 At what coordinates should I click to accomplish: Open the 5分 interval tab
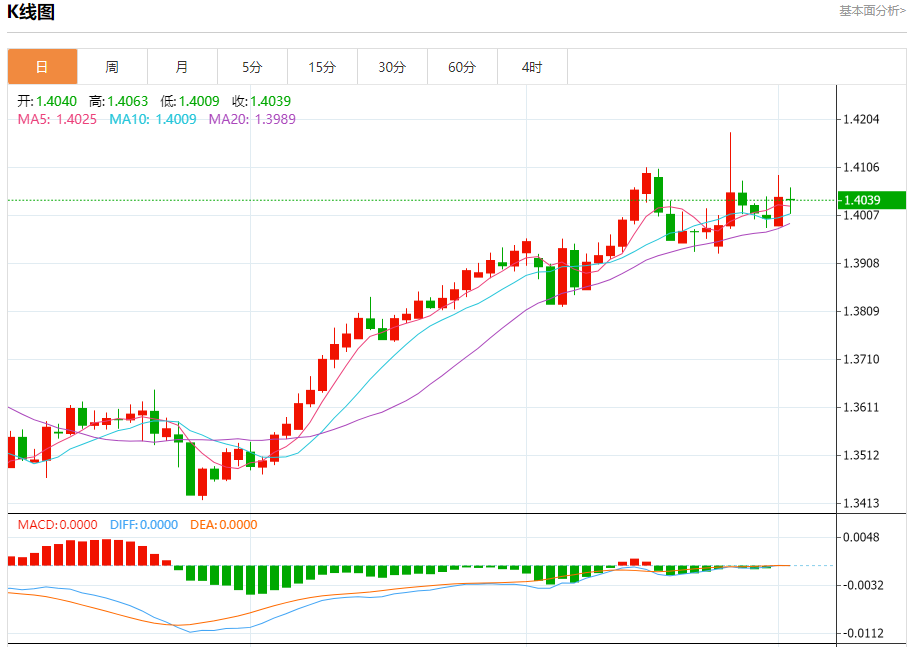(x=252, y=67)
